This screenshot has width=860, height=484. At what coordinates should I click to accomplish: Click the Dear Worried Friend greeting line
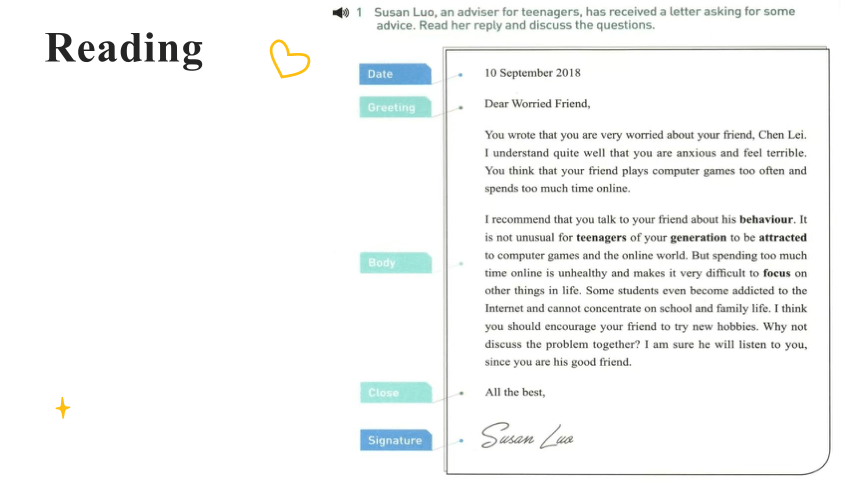tap(537, 104)
